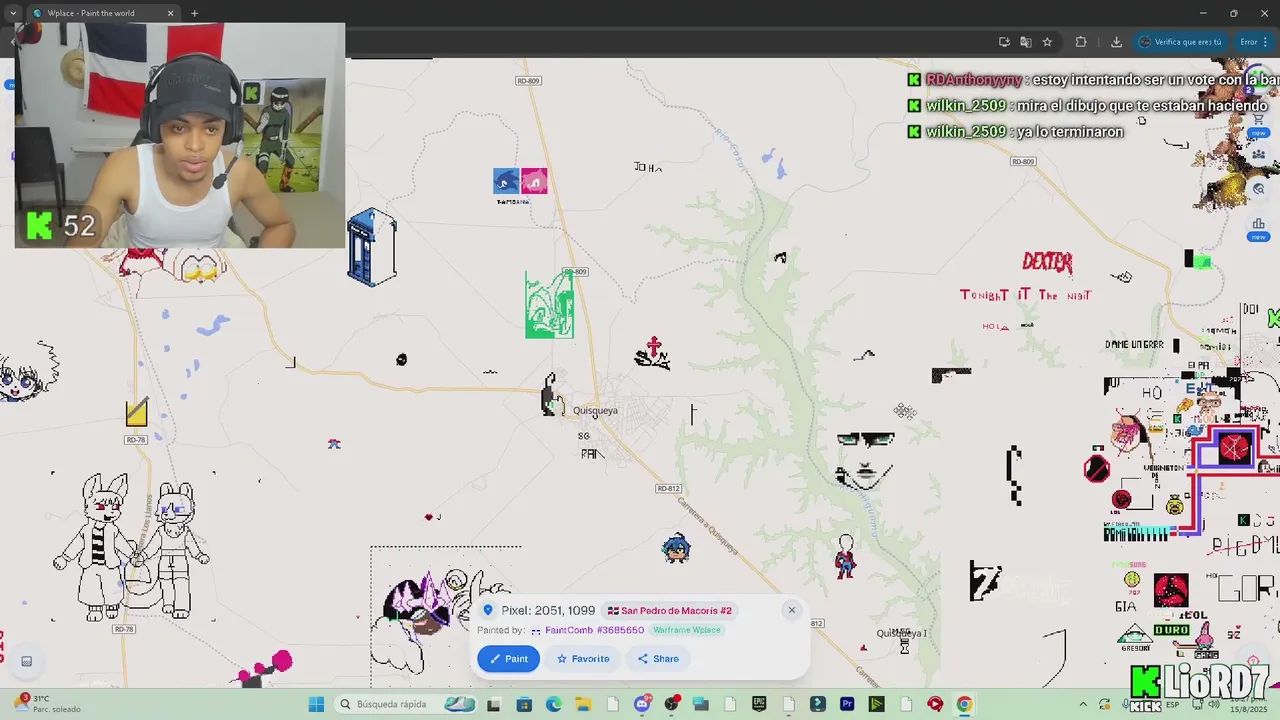
Task: Open weather widget showing 31°C
Action: 45,704
